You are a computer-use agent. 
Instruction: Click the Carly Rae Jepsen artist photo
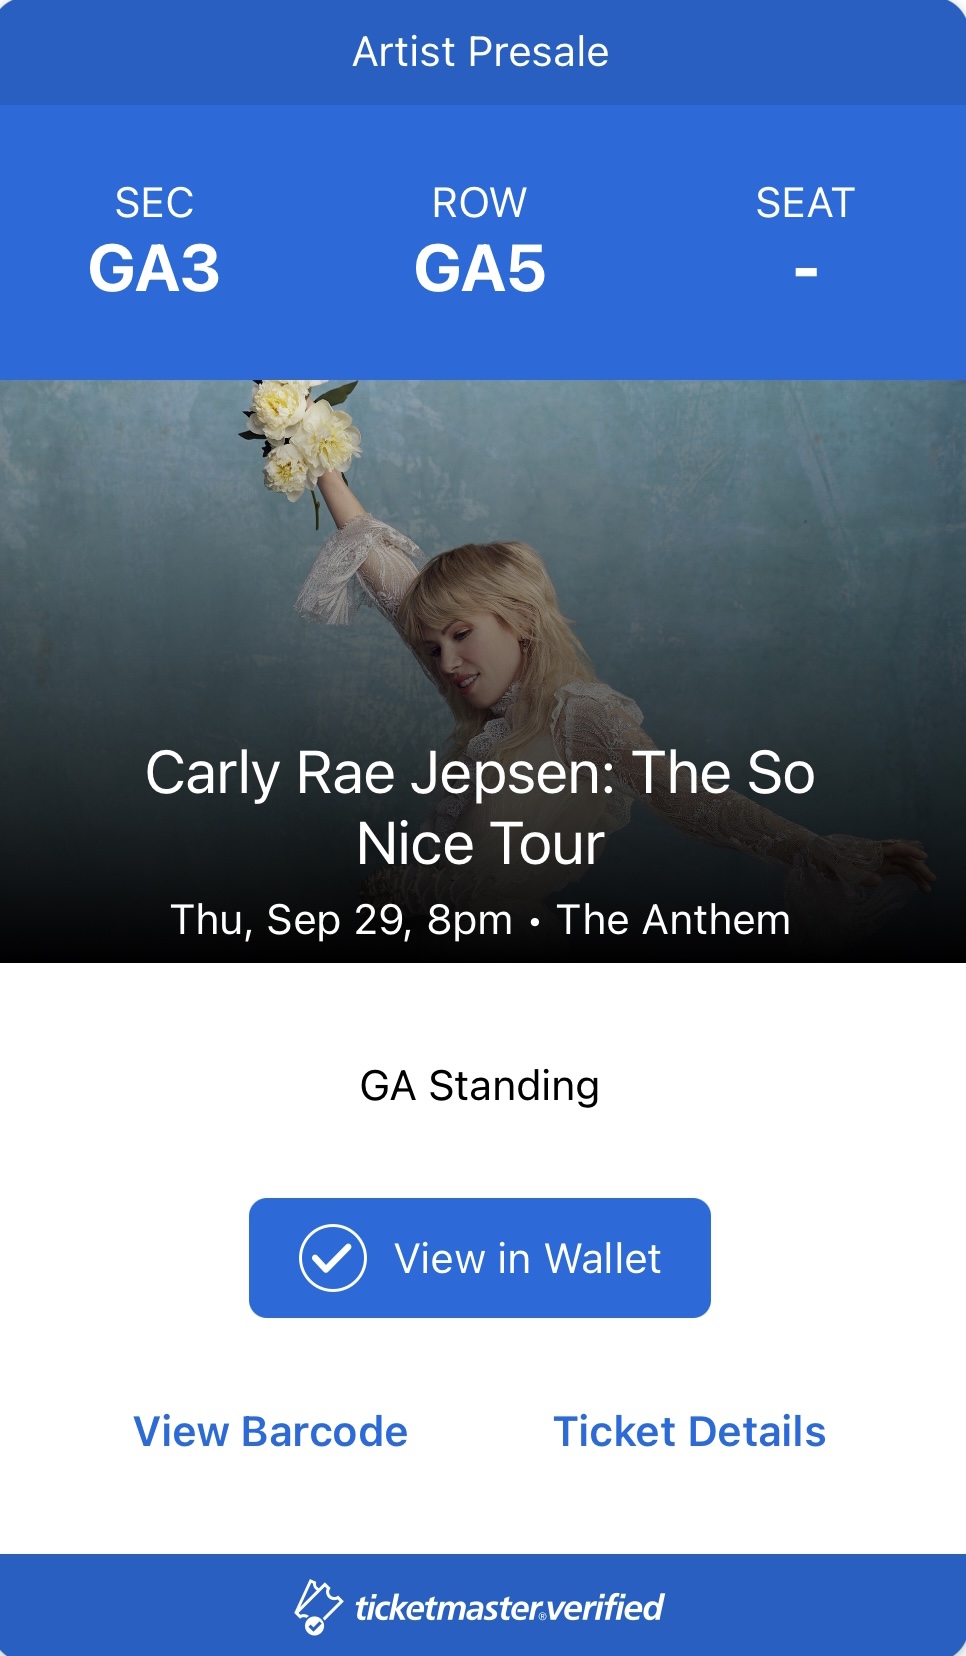coord(483,671)
